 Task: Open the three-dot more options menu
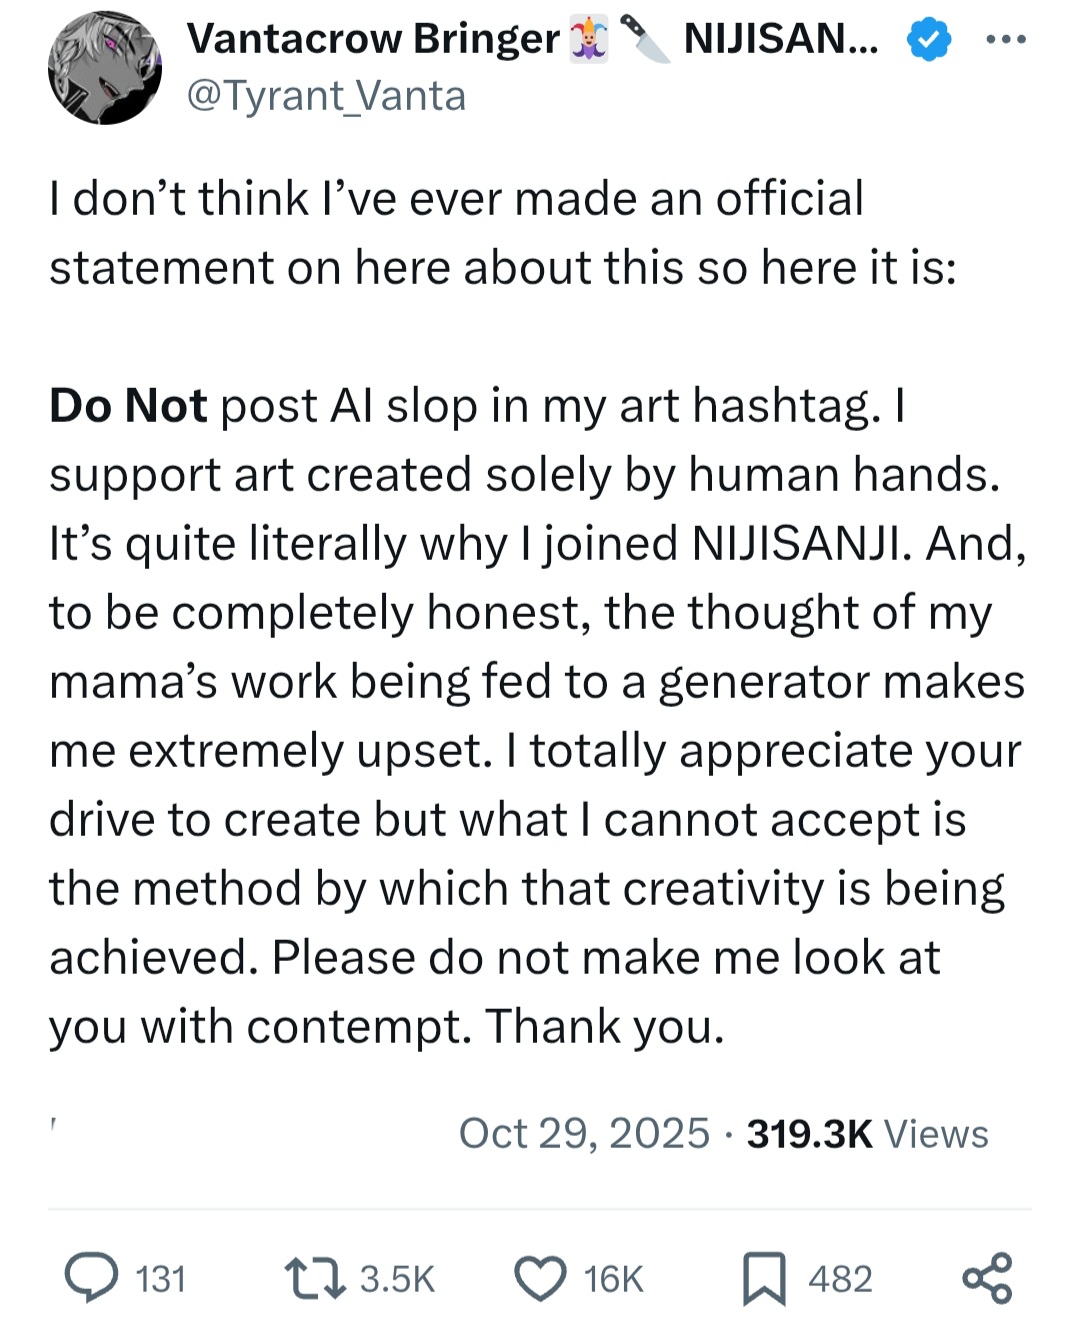coord(1006,40)
